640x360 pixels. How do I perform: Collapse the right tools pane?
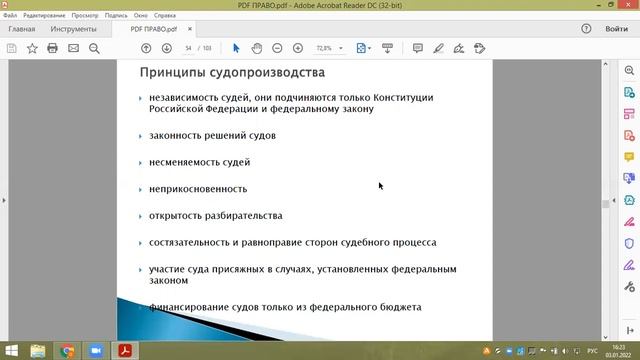(x=614, y=200)
